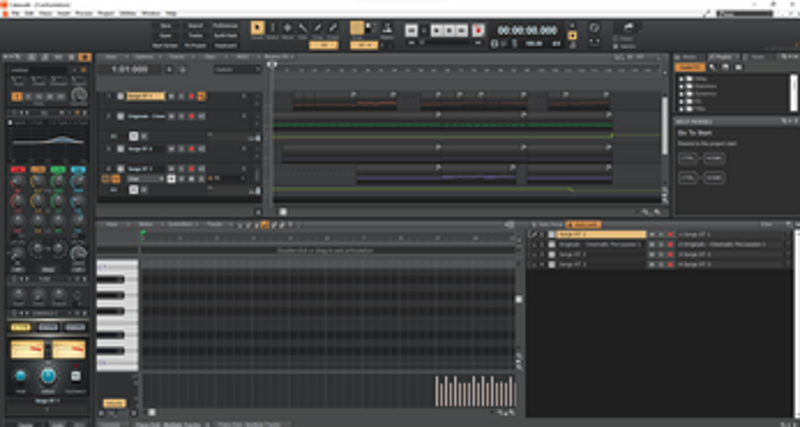Switch to the Notes browser tab
800x427 pixels.
[x=758, y=57]
